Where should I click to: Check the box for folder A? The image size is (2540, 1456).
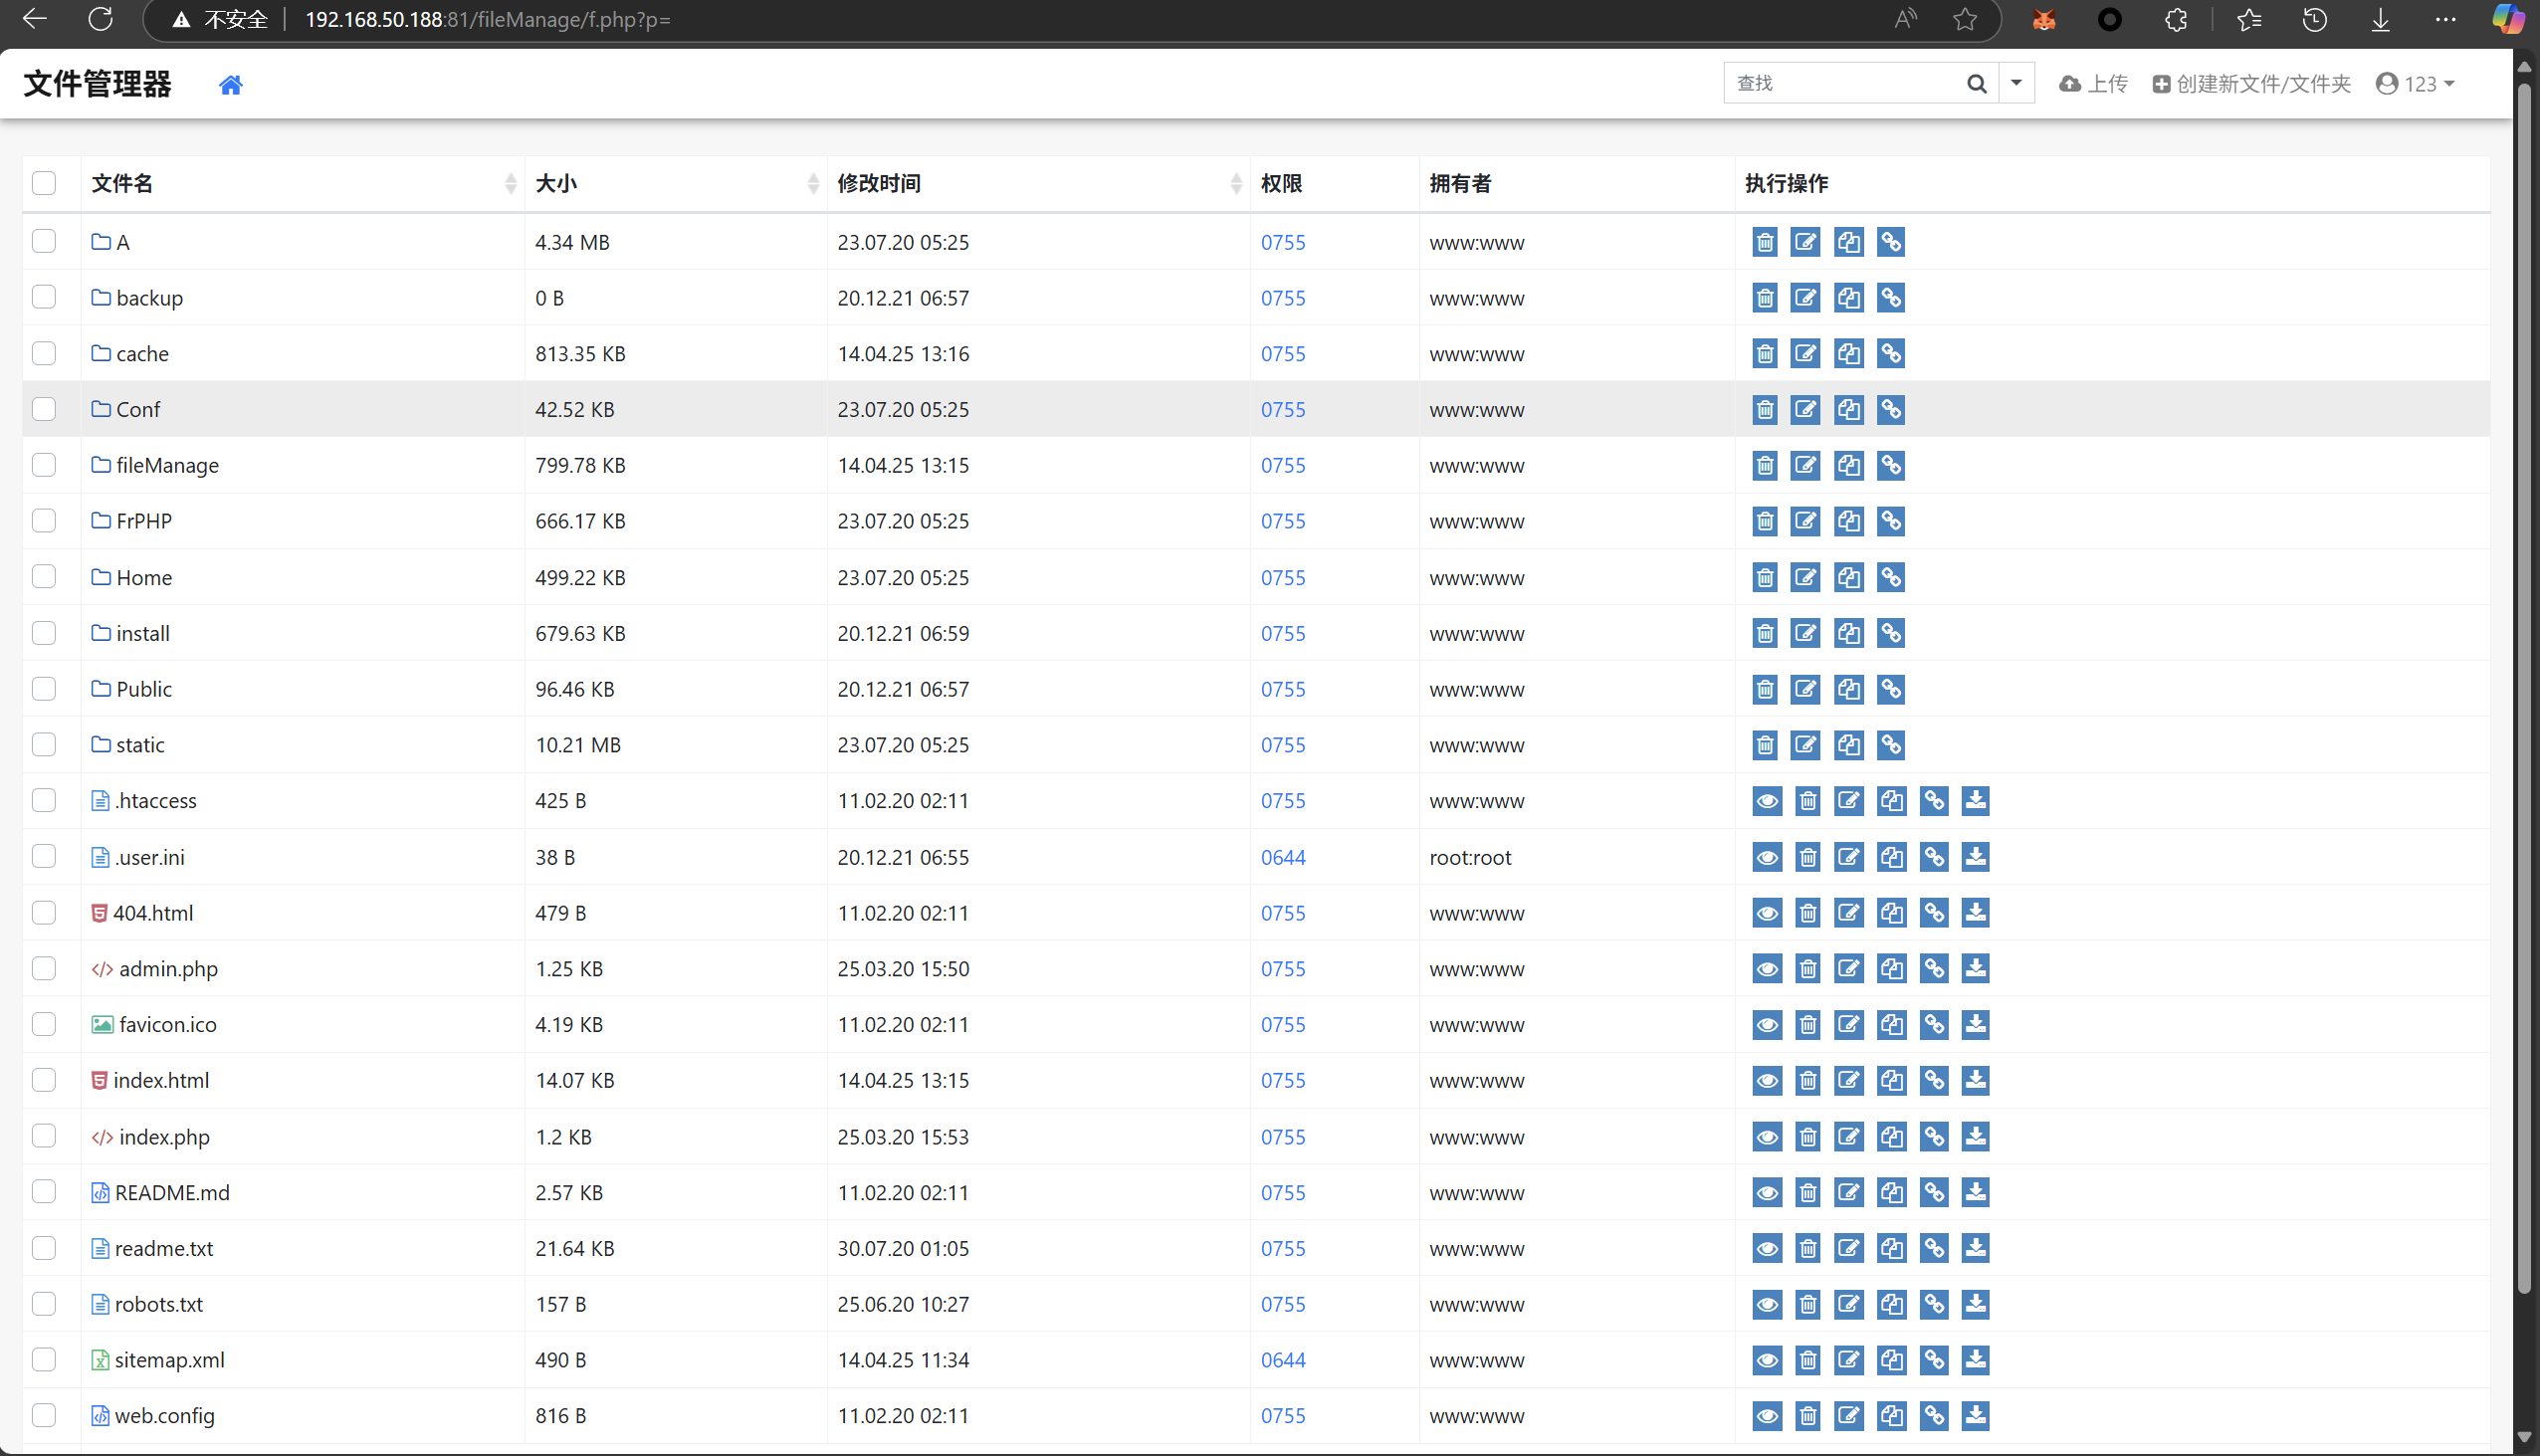pos(44,241)
